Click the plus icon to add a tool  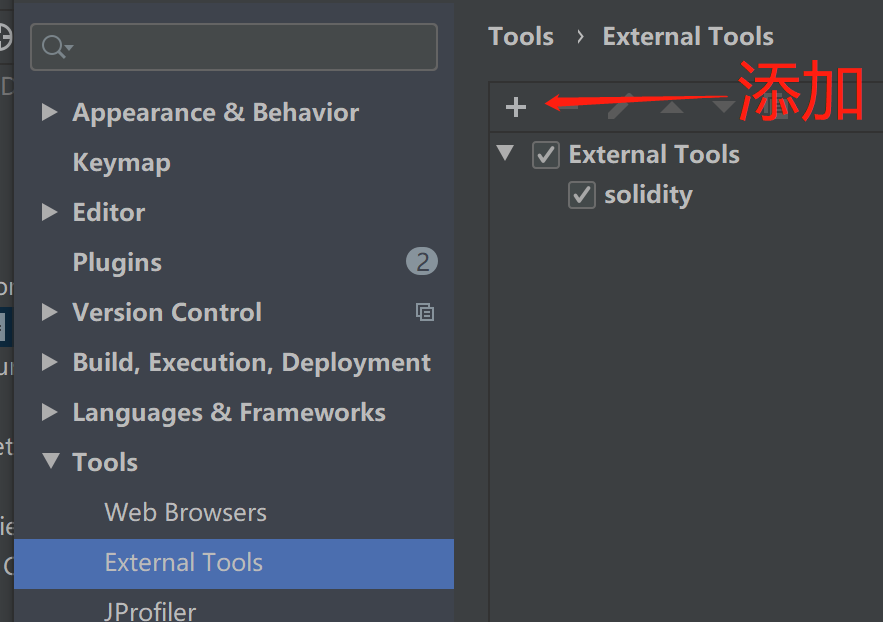516,107
